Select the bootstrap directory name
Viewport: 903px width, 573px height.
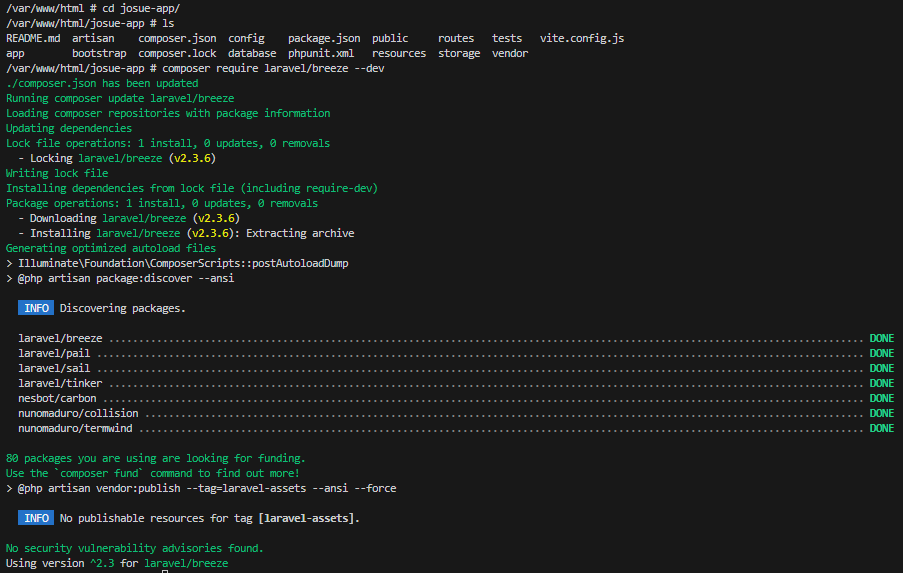(99, 54)
